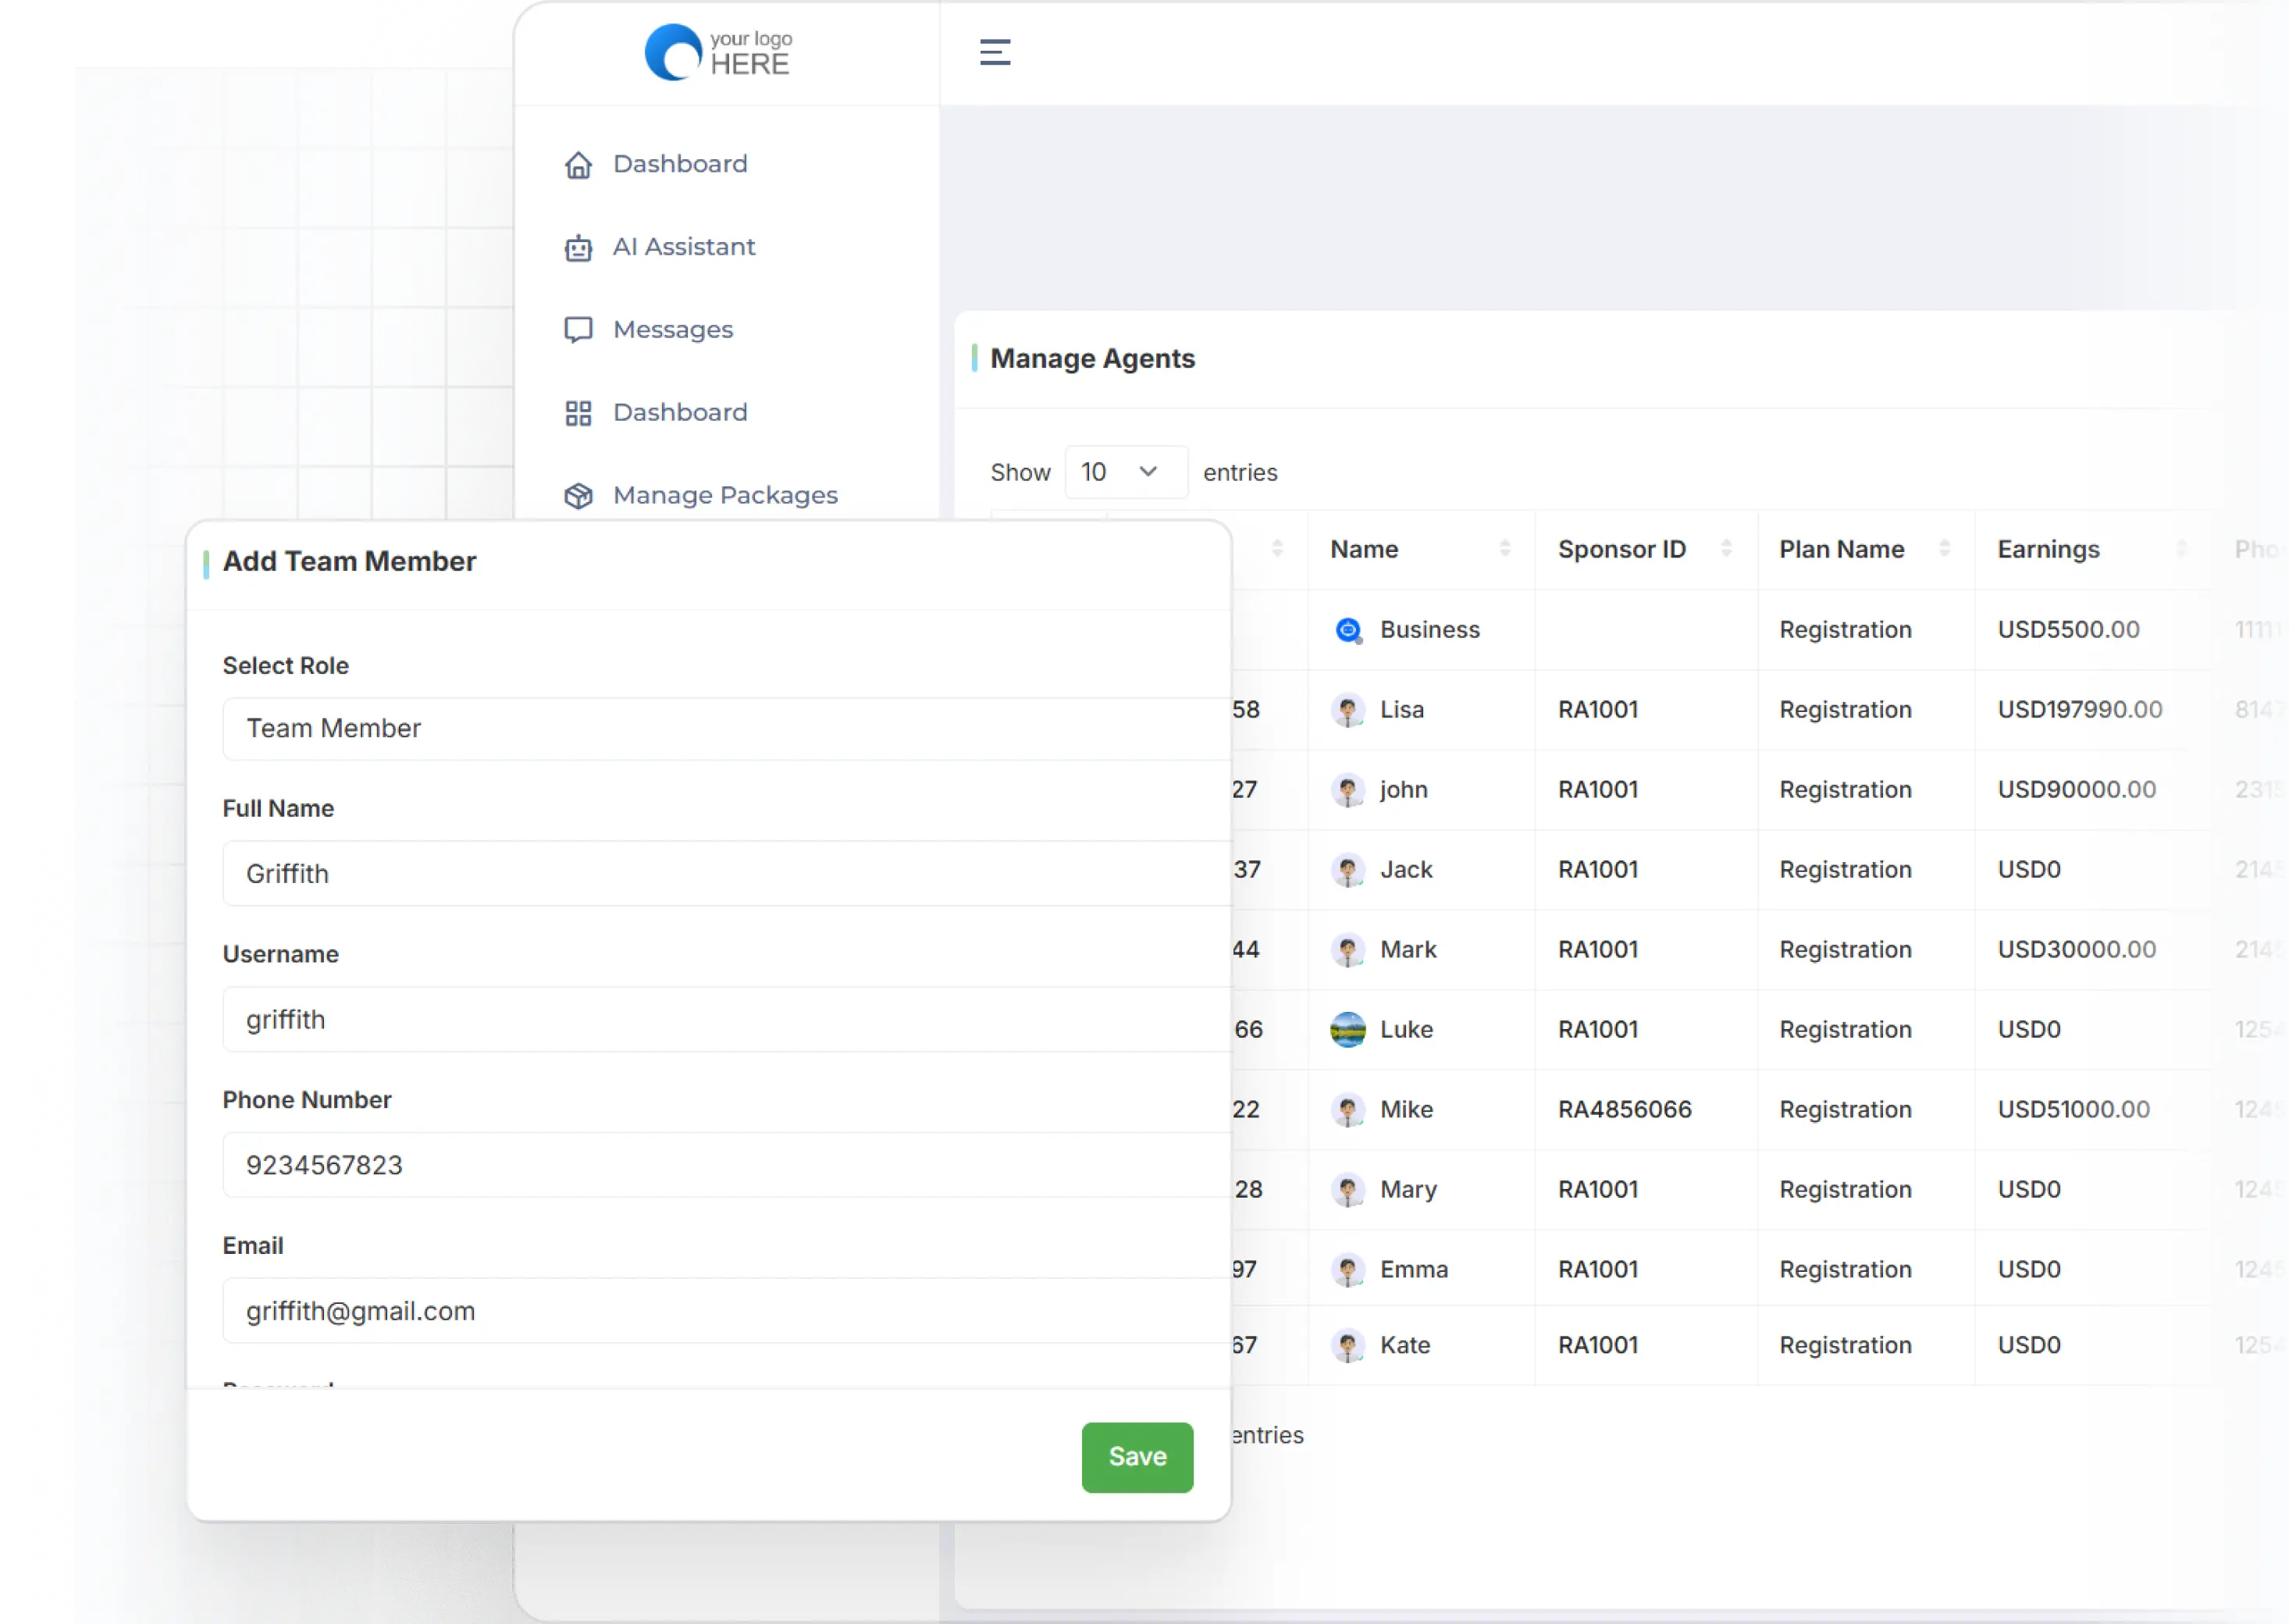
Task: Click the Plan Name column header
Action: (1842, 549)
